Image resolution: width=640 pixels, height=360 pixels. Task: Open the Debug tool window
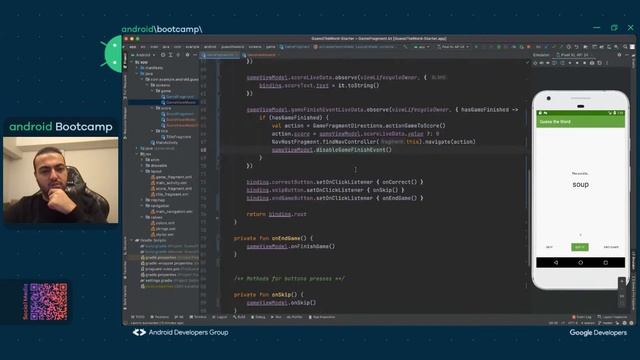click(x=258, y=317)
